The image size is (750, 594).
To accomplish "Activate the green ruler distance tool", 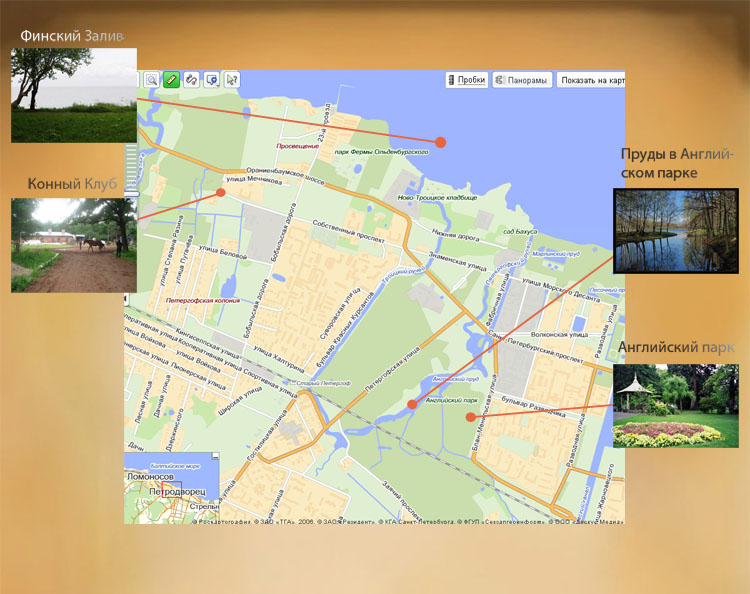I will click(x=171, y=79).
